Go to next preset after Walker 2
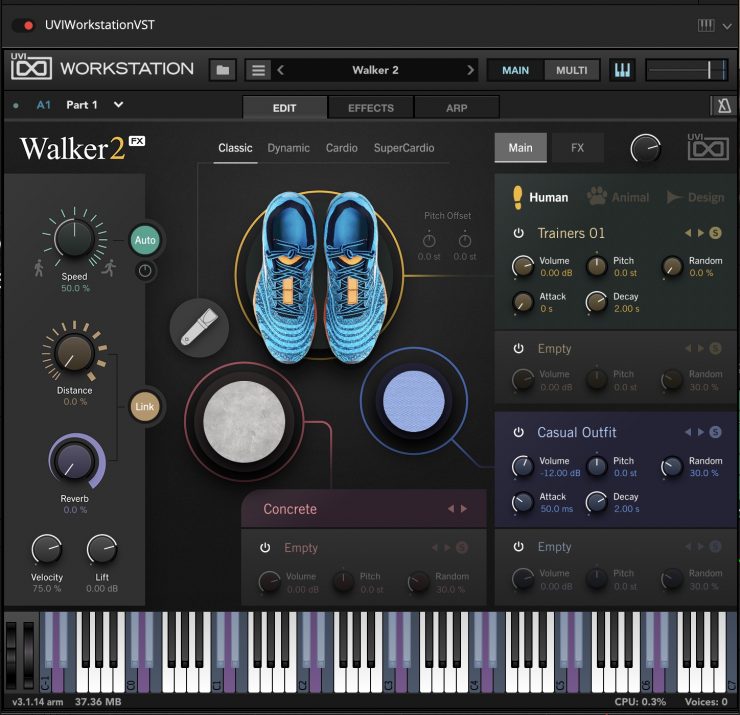 [x=470, y=70]
